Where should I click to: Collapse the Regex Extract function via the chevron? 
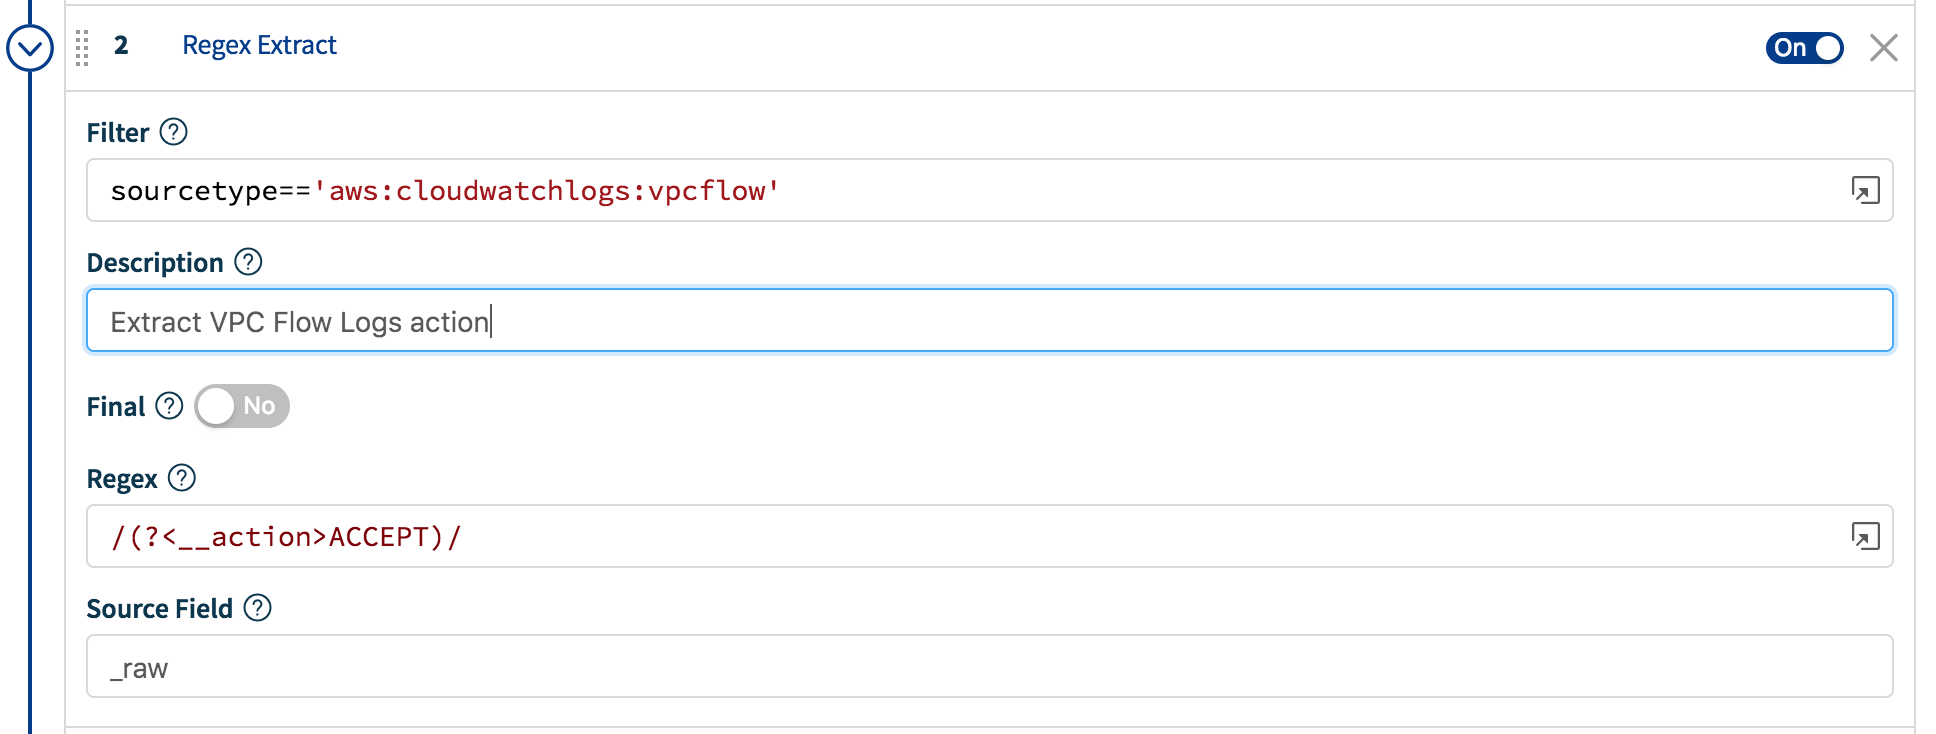pos(29,47)
